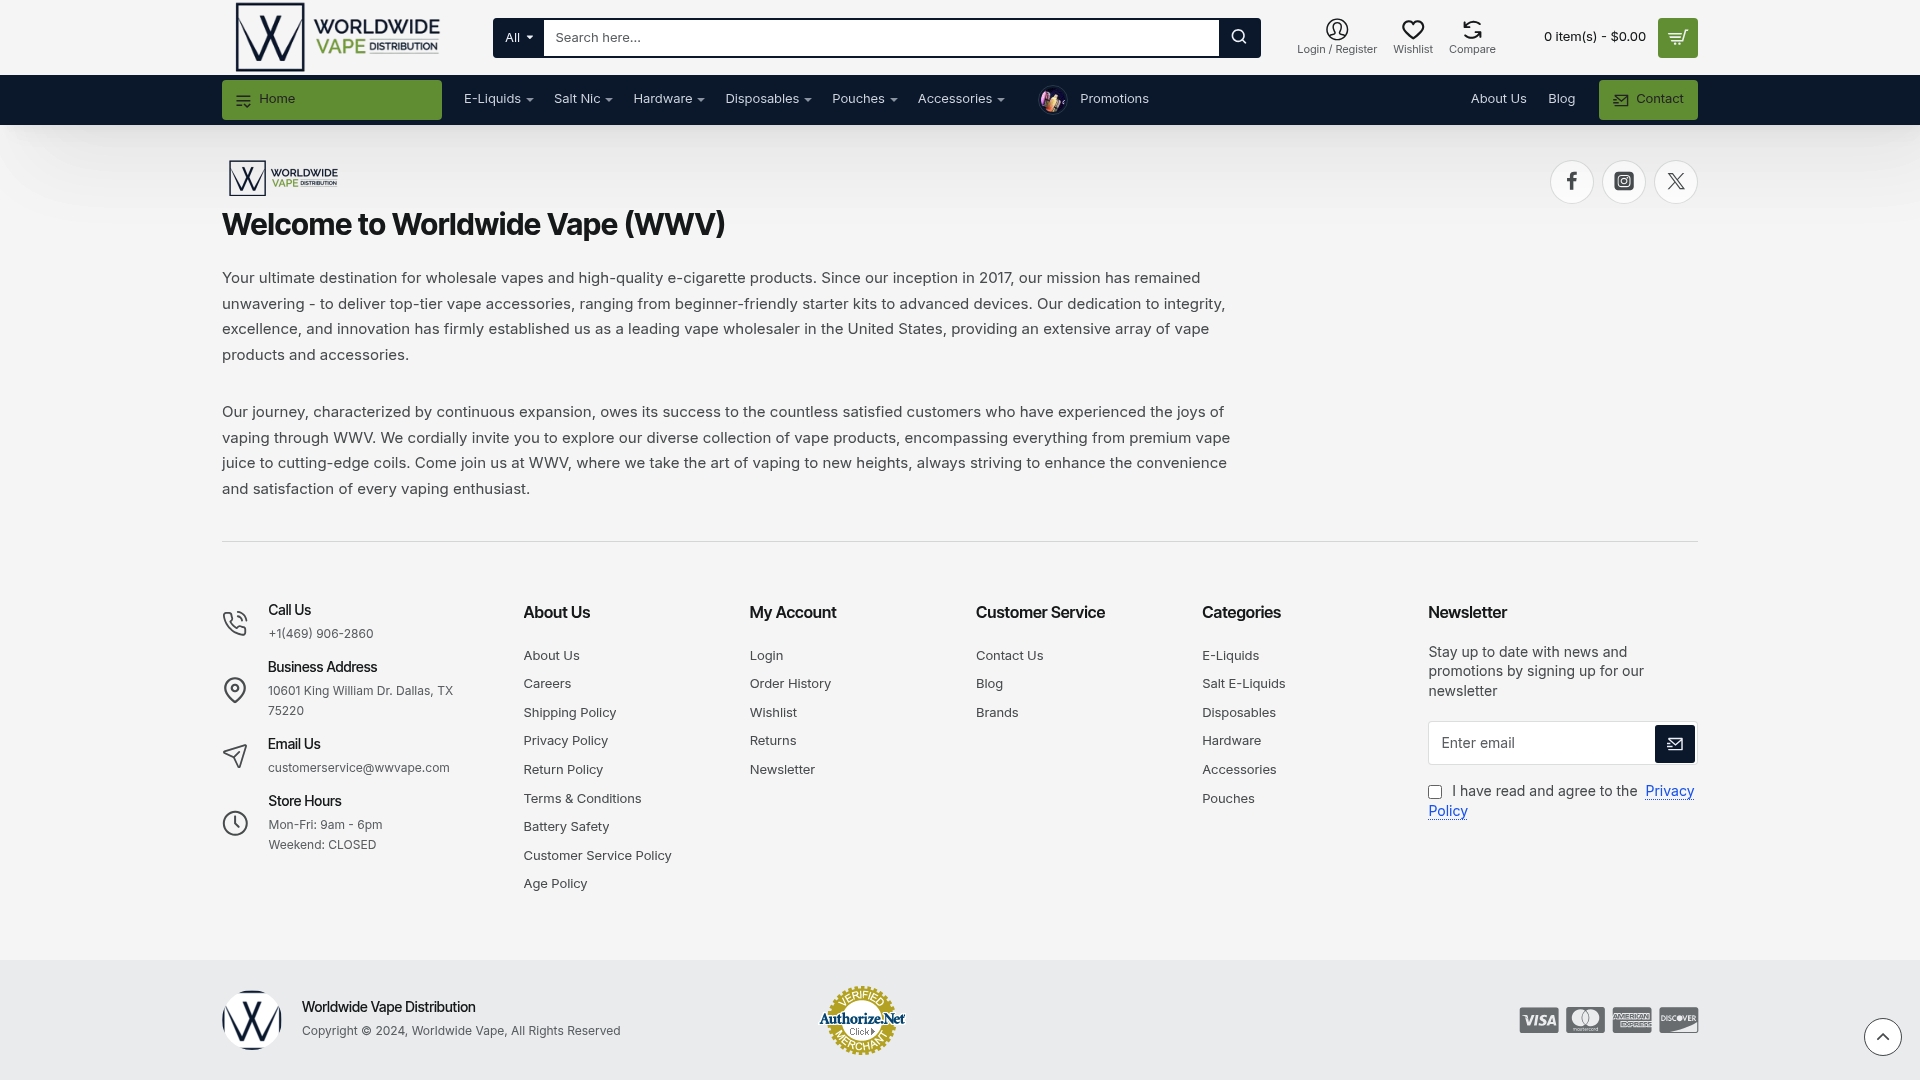Focus the Enter email newsletter field
The width and height of the screenshot is (1920, 1080).
click(1541, 744)
